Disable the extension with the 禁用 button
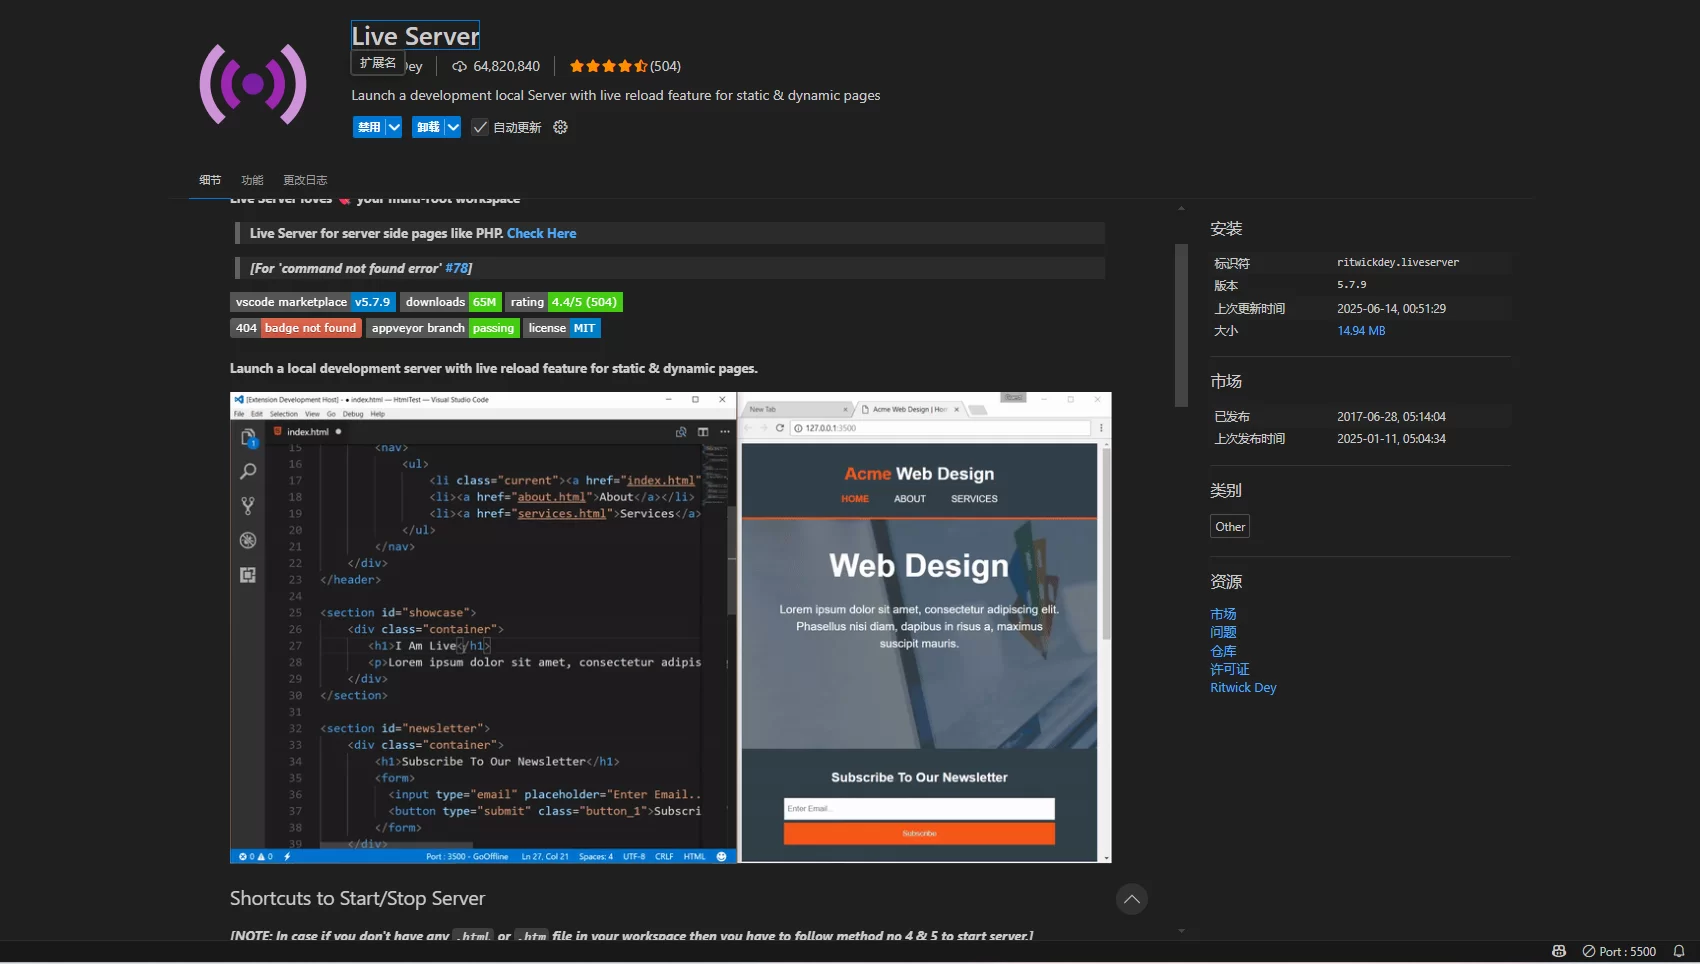 369,127
